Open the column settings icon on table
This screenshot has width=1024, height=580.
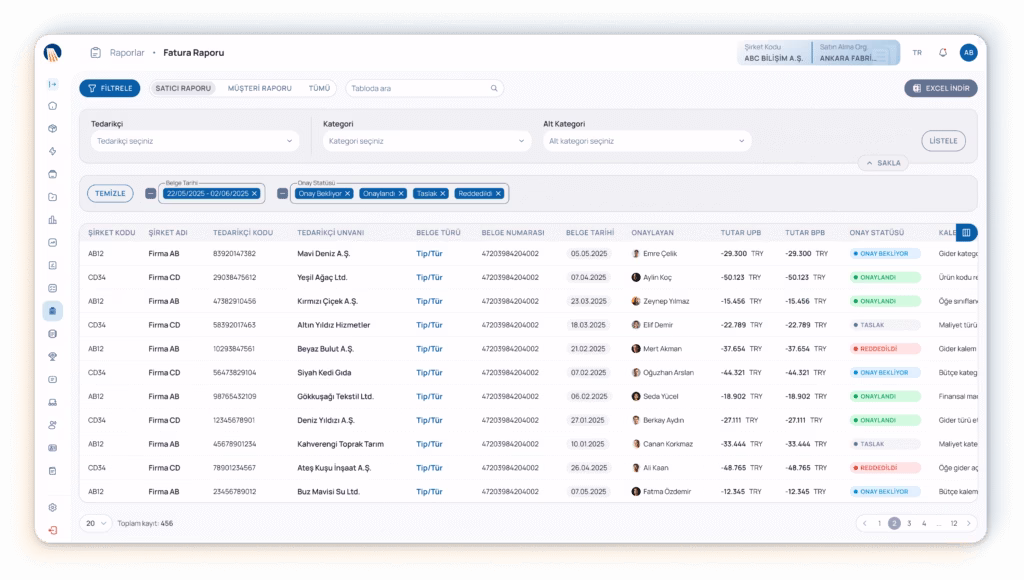click(967, 233)
